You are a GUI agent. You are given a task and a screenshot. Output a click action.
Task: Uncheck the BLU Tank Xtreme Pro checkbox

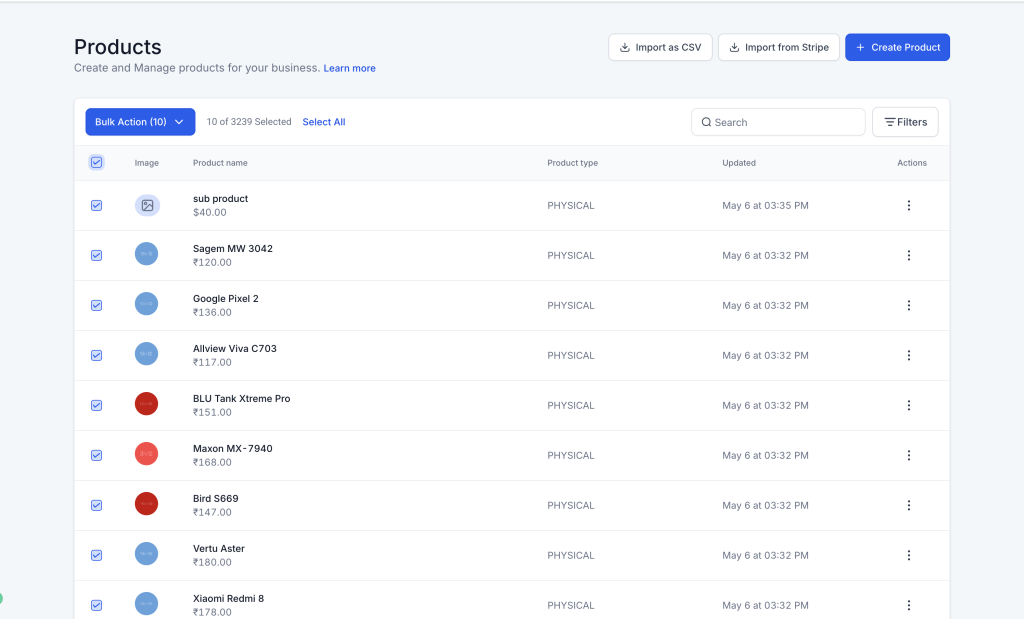pyautogui.click(x=97, y=405)
